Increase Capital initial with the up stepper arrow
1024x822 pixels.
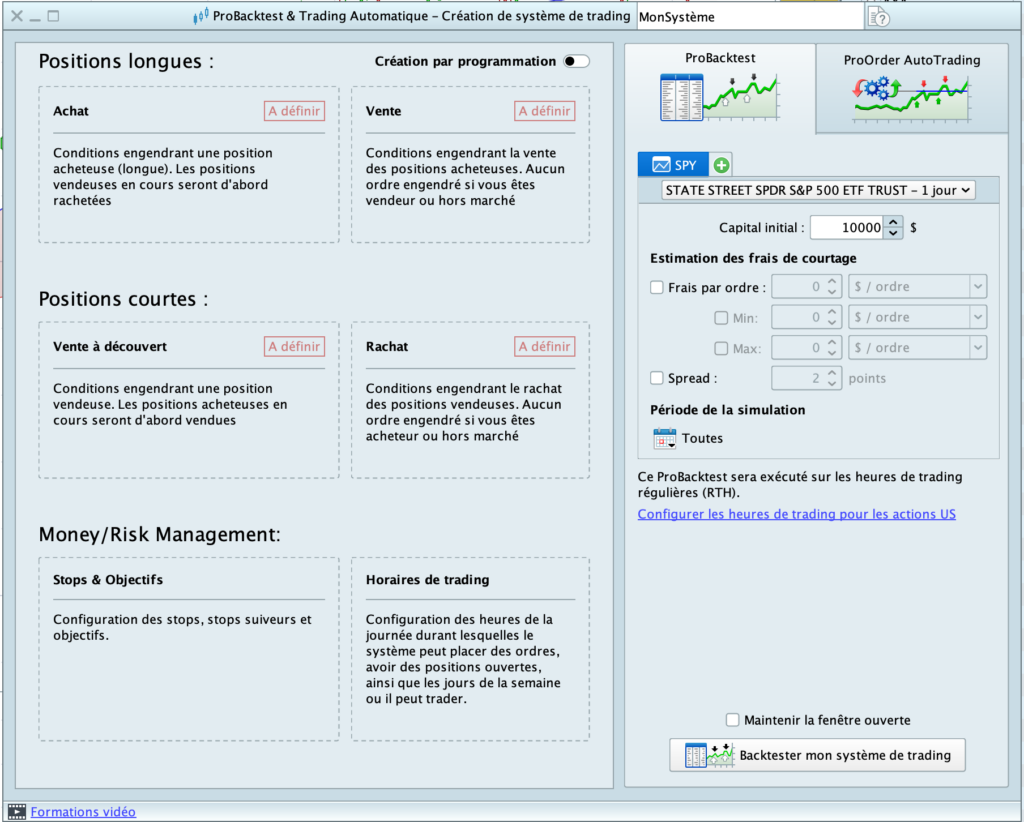(x=894, y=222)
